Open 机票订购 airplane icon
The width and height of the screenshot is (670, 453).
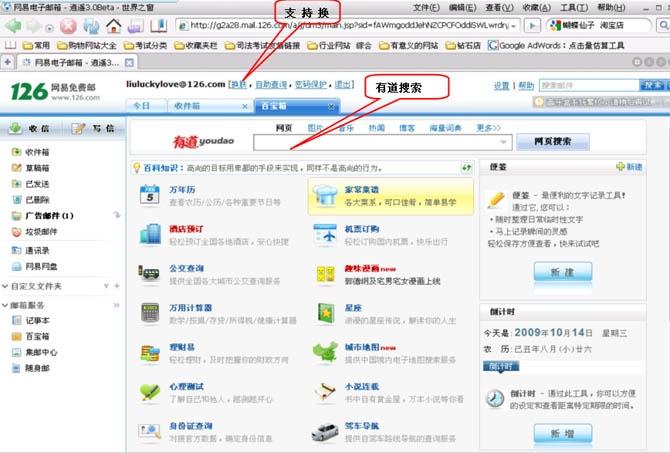[x=325, y=235]
